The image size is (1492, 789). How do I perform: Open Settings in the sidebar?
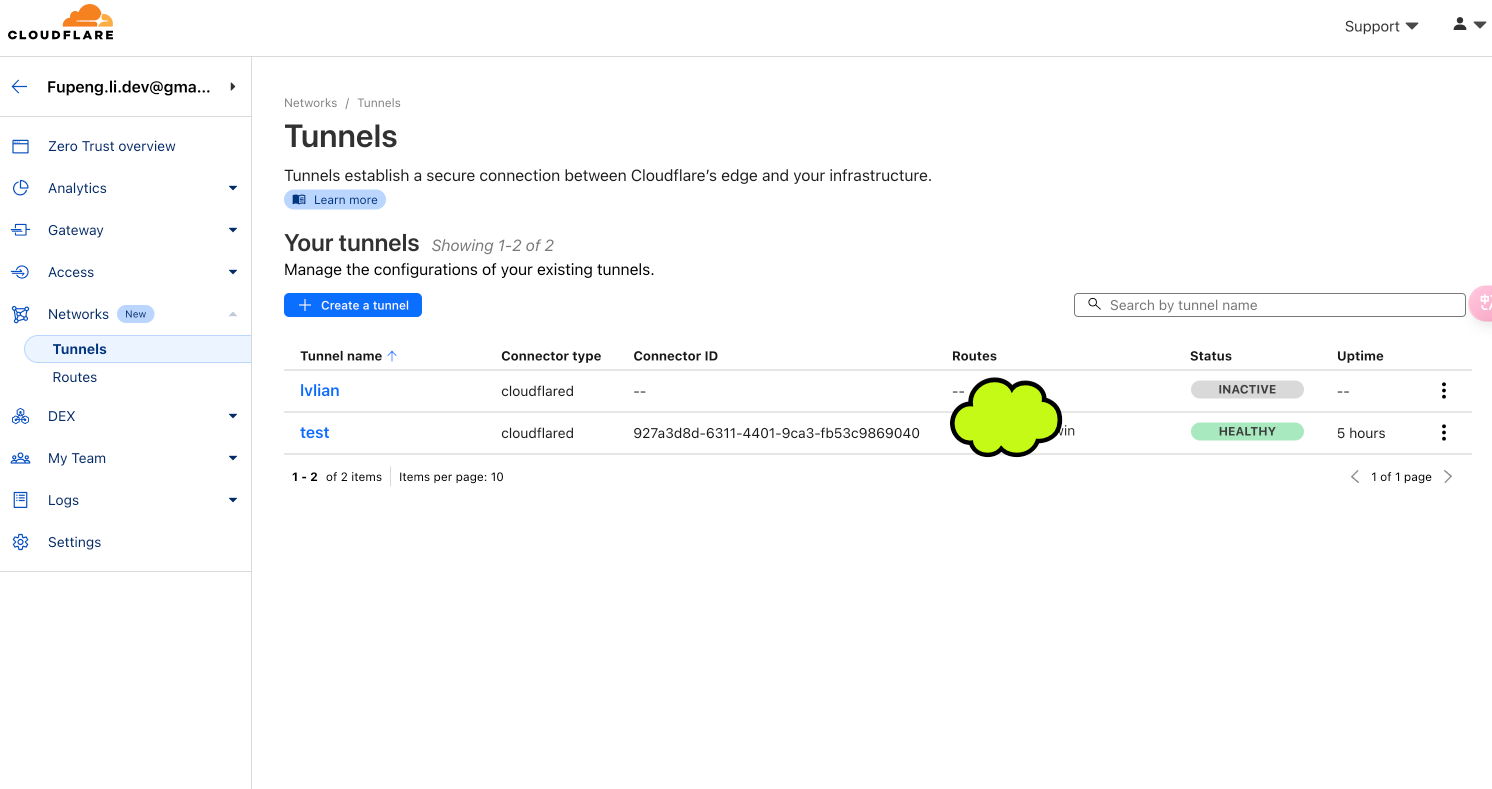tap(75, 542)
